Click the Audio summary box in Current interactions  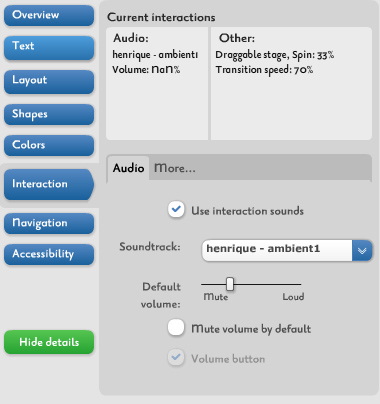pos(157,84)
